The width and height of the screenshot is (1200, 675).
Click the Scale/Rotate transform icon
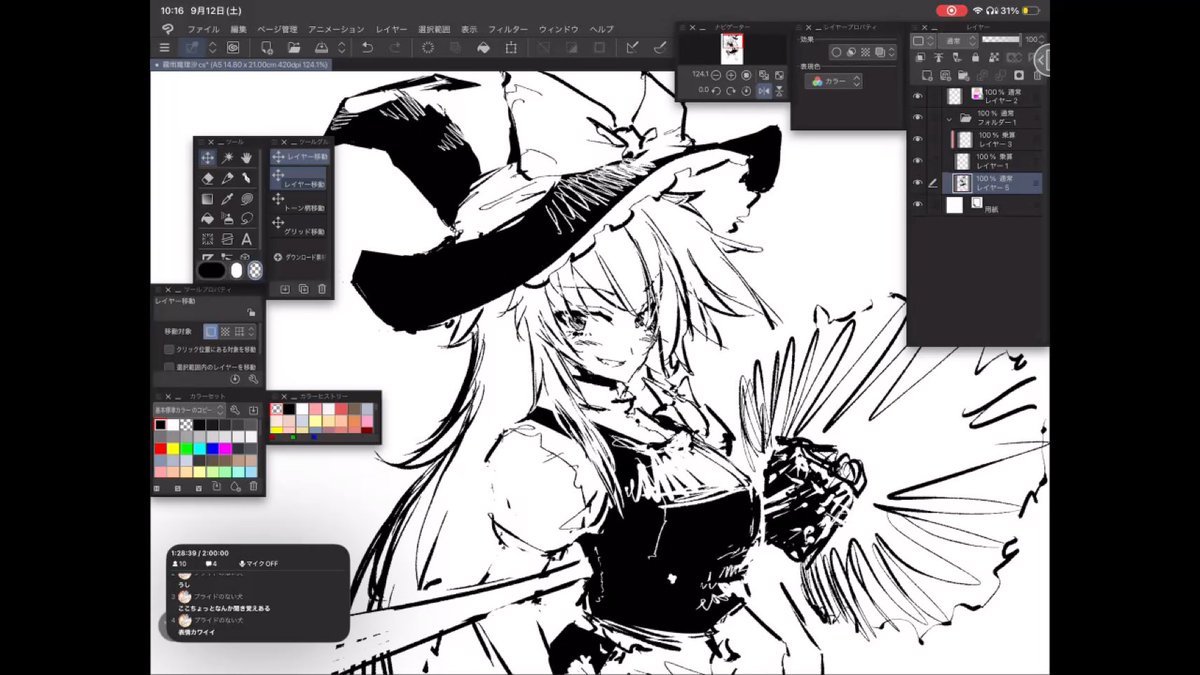point(511,47)
